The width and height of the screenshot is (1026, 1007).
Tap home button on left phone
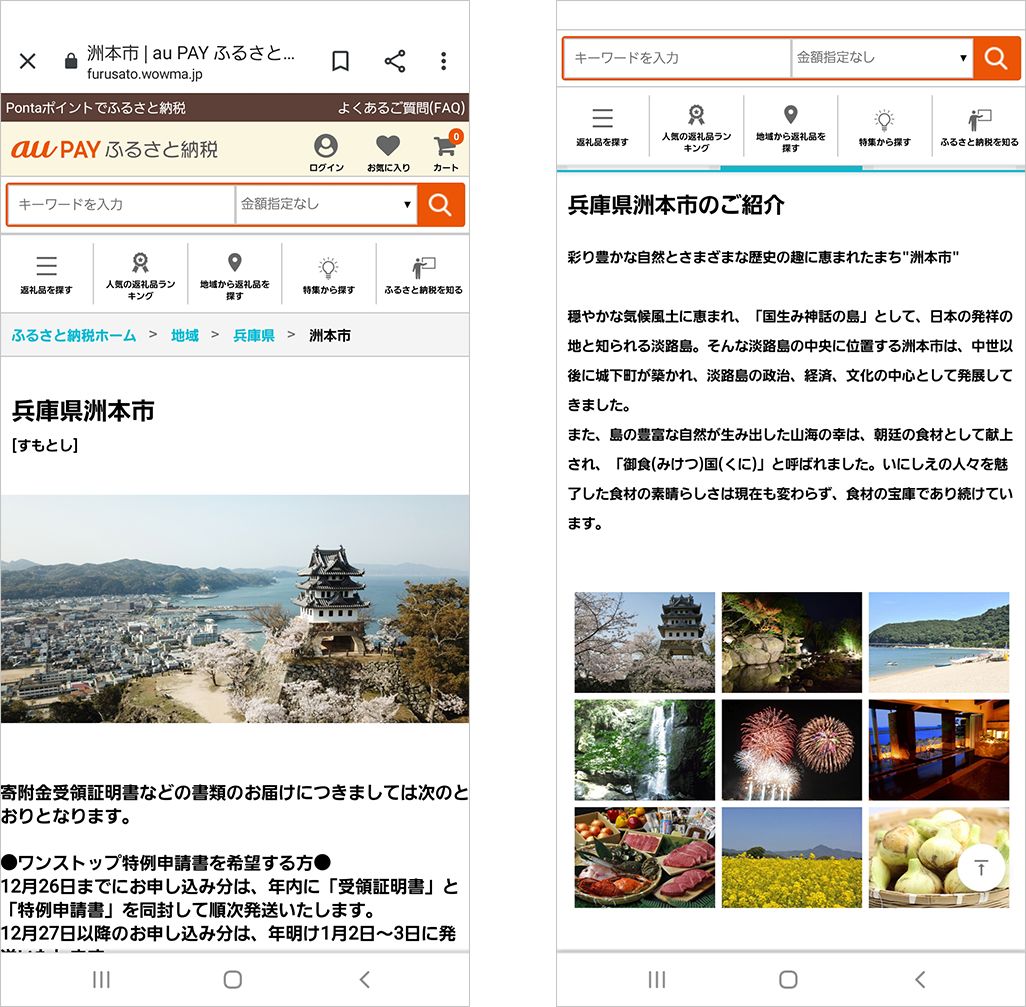click(232, 979)
